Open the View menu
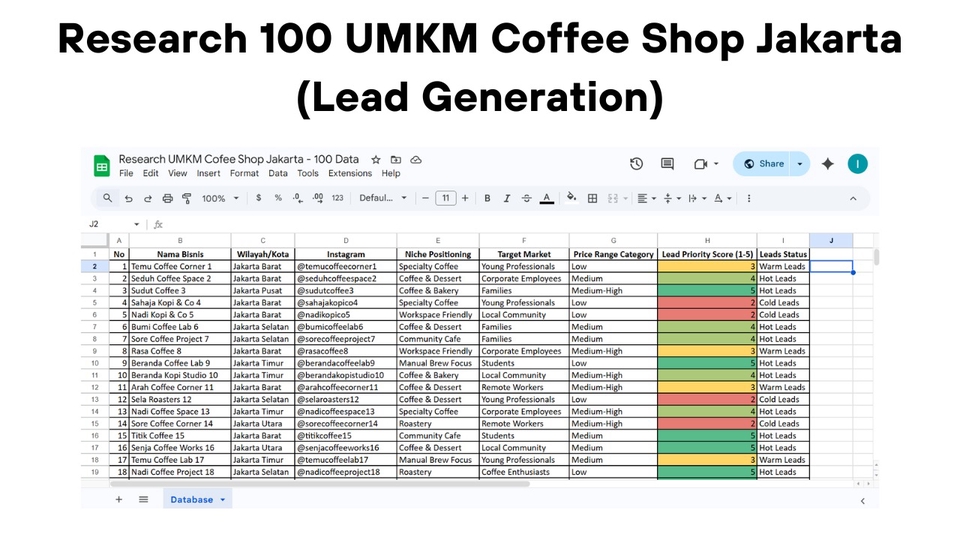 178,173
